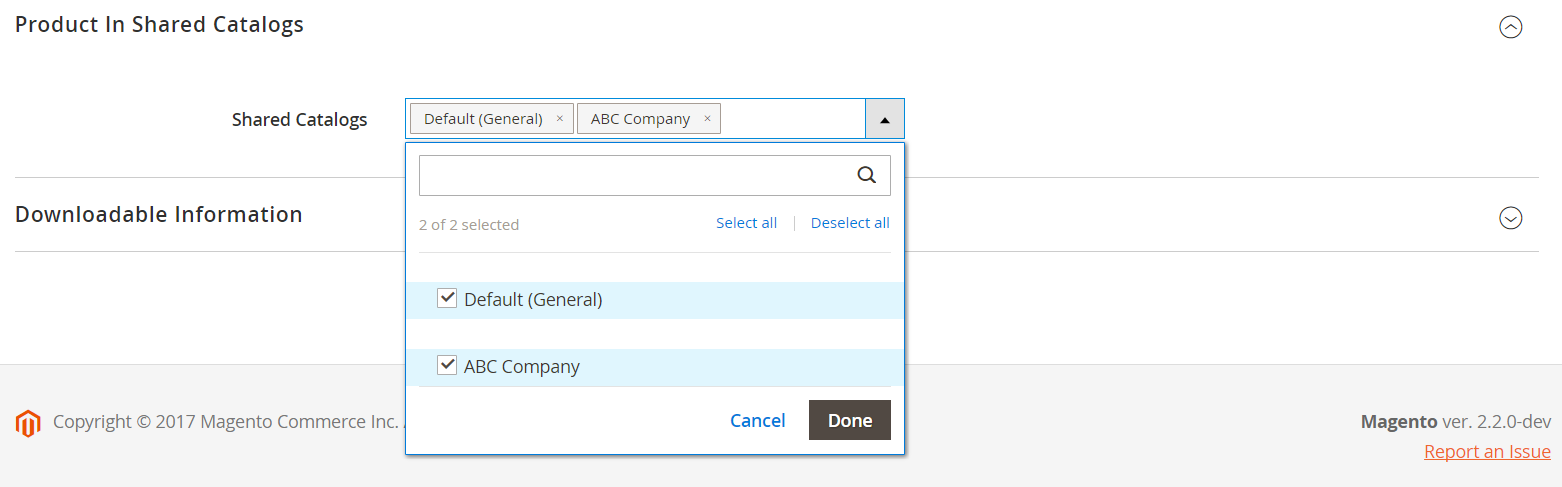The height and width of the screenshot is (487, 1562).
Task: Click Deselect all link
Action: [850, 223]
